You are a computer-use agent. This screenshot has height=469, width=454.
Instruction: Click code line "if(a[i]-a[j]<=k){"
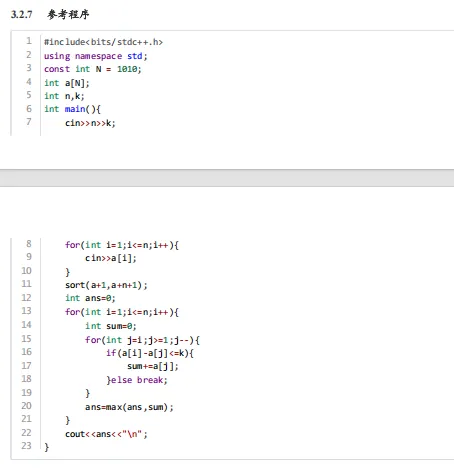tap(150, 353)
